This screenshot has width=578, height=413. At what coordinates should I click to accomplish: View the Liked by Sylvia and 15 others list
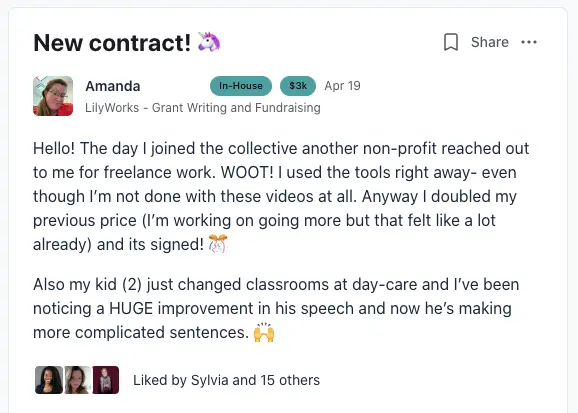(226, 380)
